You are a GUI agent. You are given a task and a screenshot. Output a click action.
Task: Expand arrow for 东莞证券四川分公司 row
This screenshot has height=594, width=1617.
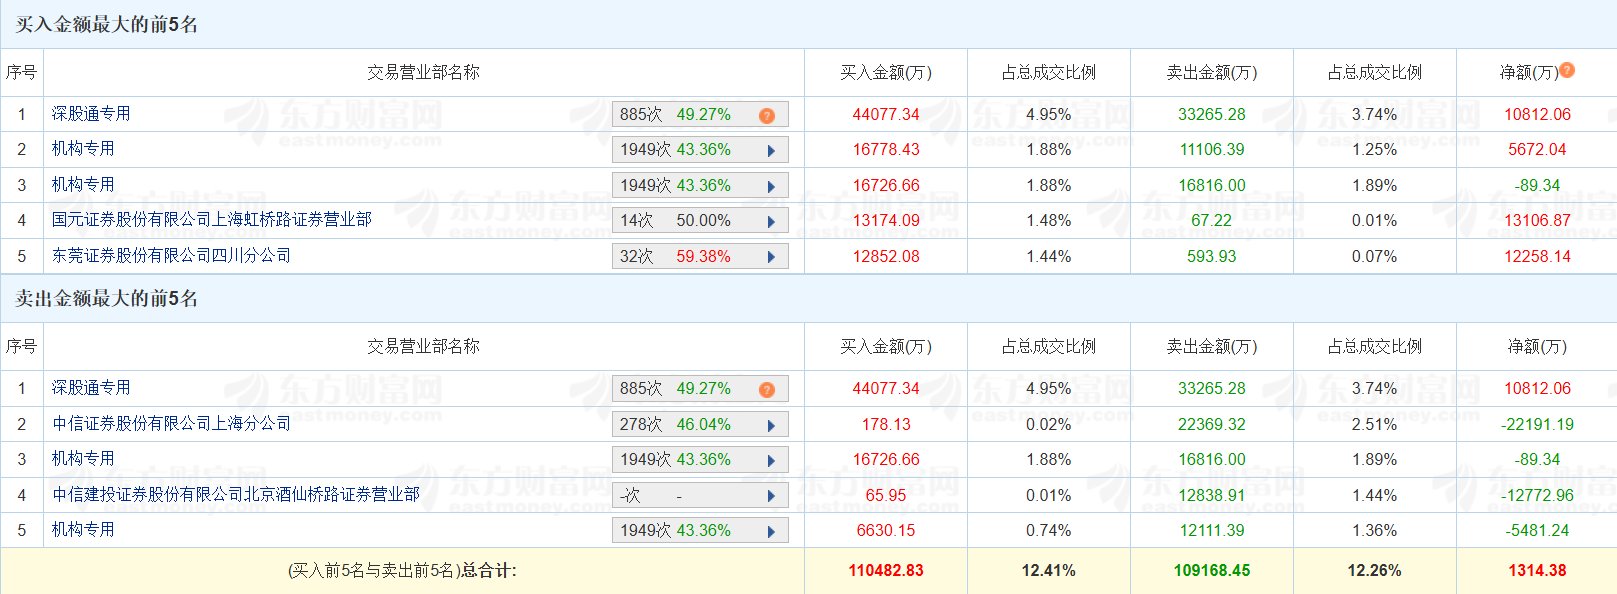(771, 257)
